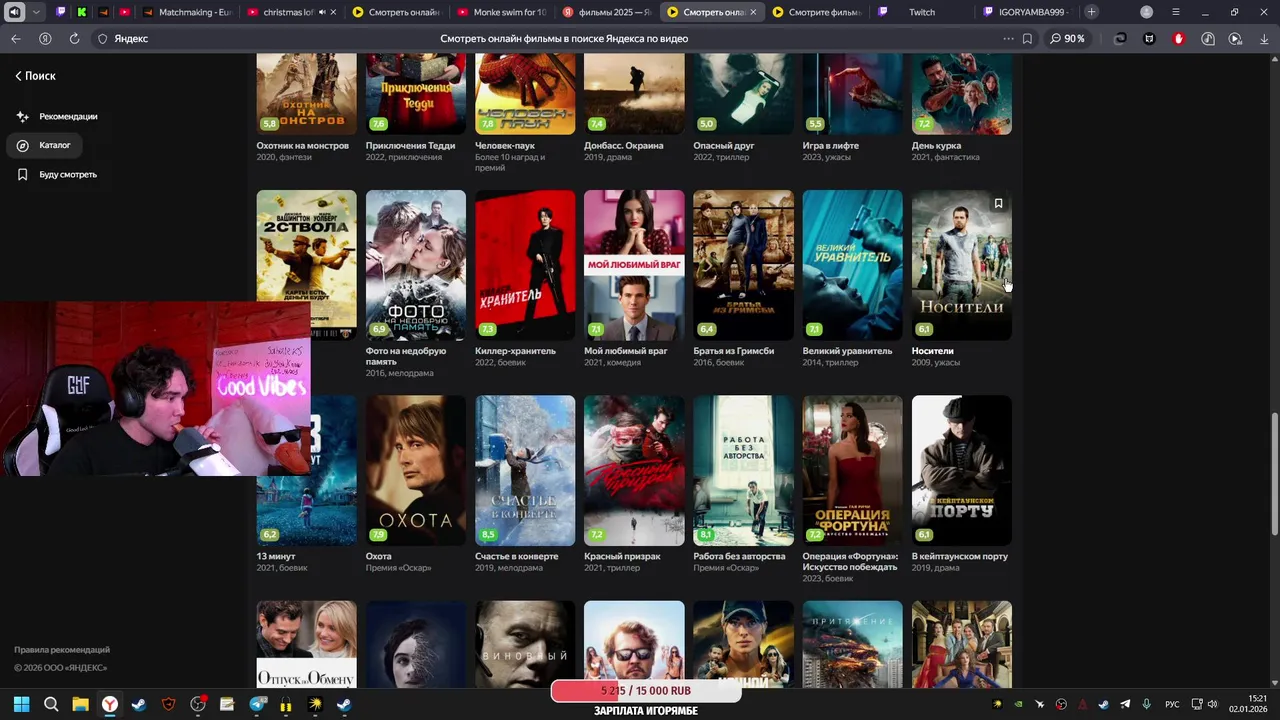Open Yandex Browser taskbar icon

pos(109,704)
